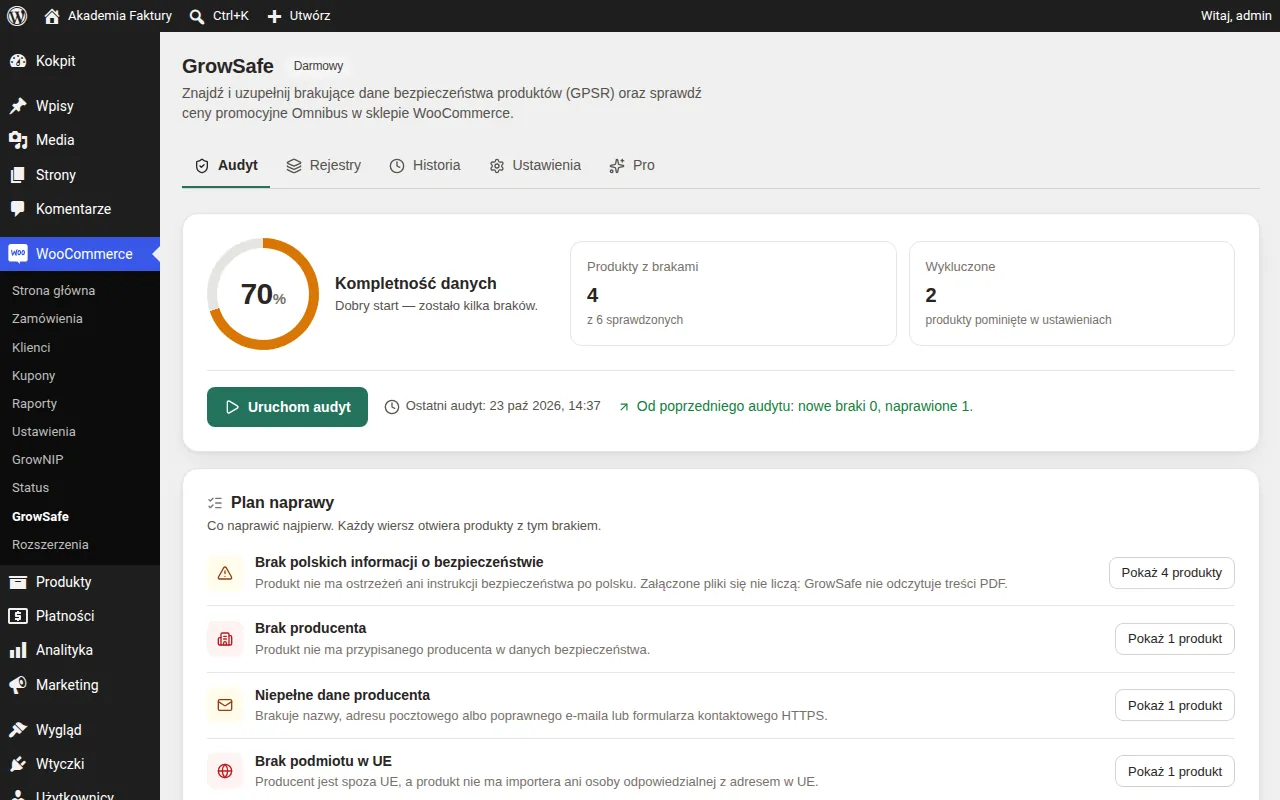Click the Kokpit dashboard icon
Image resolution: width=1280 pixels, height=800 pixels.
[18, 61]
